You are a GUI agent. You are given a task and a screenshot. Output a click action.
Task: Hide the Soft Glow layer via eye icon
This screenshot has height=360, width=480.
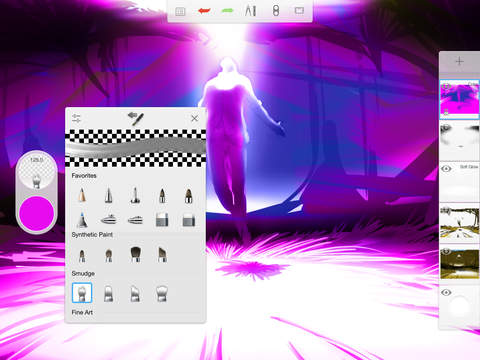coord(446,169)
